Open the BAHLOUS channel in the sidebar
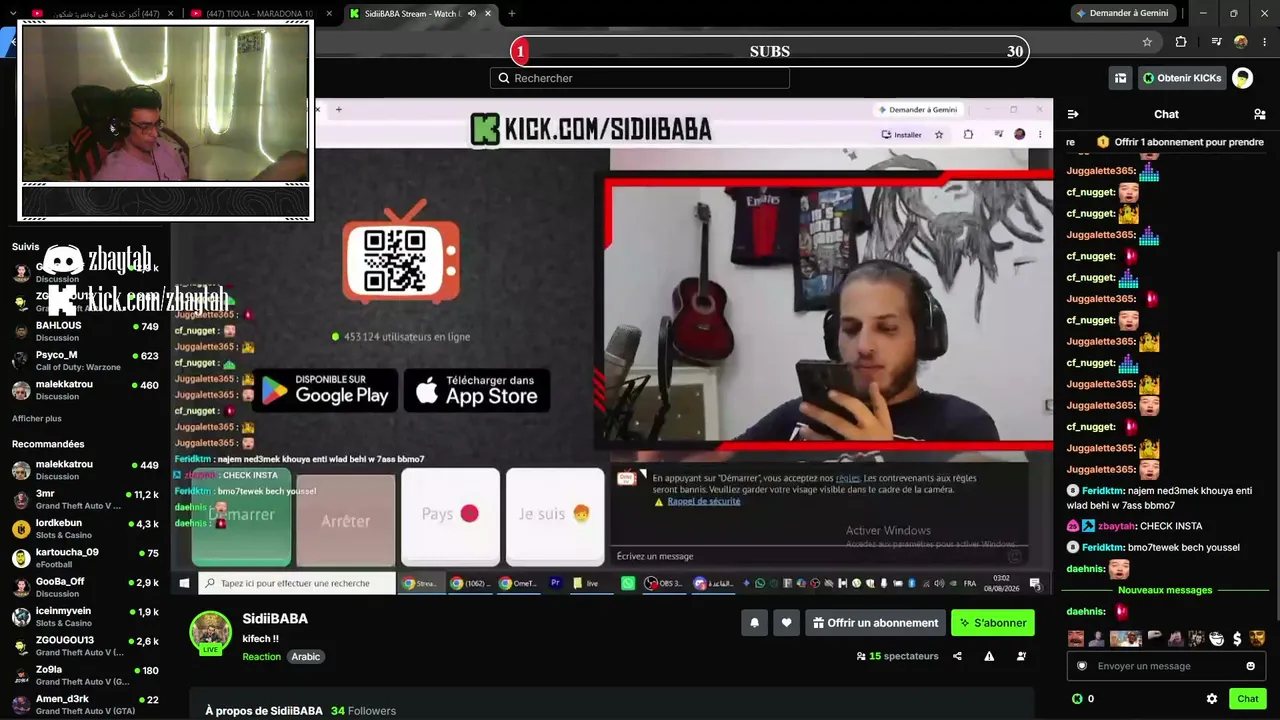This screenshot has width=1280, height=720. [x=85, y=331]
